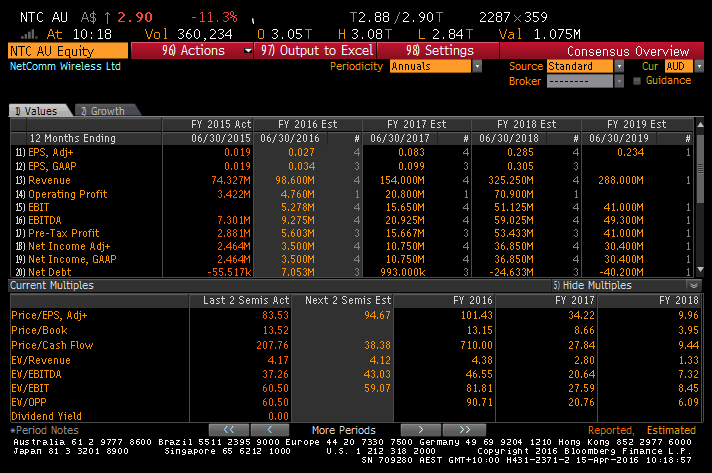The image size is (712, 473).
Task: Collapse the Current Multiples panel chevron
Action: pyautogui.click(x=694, y=286)
